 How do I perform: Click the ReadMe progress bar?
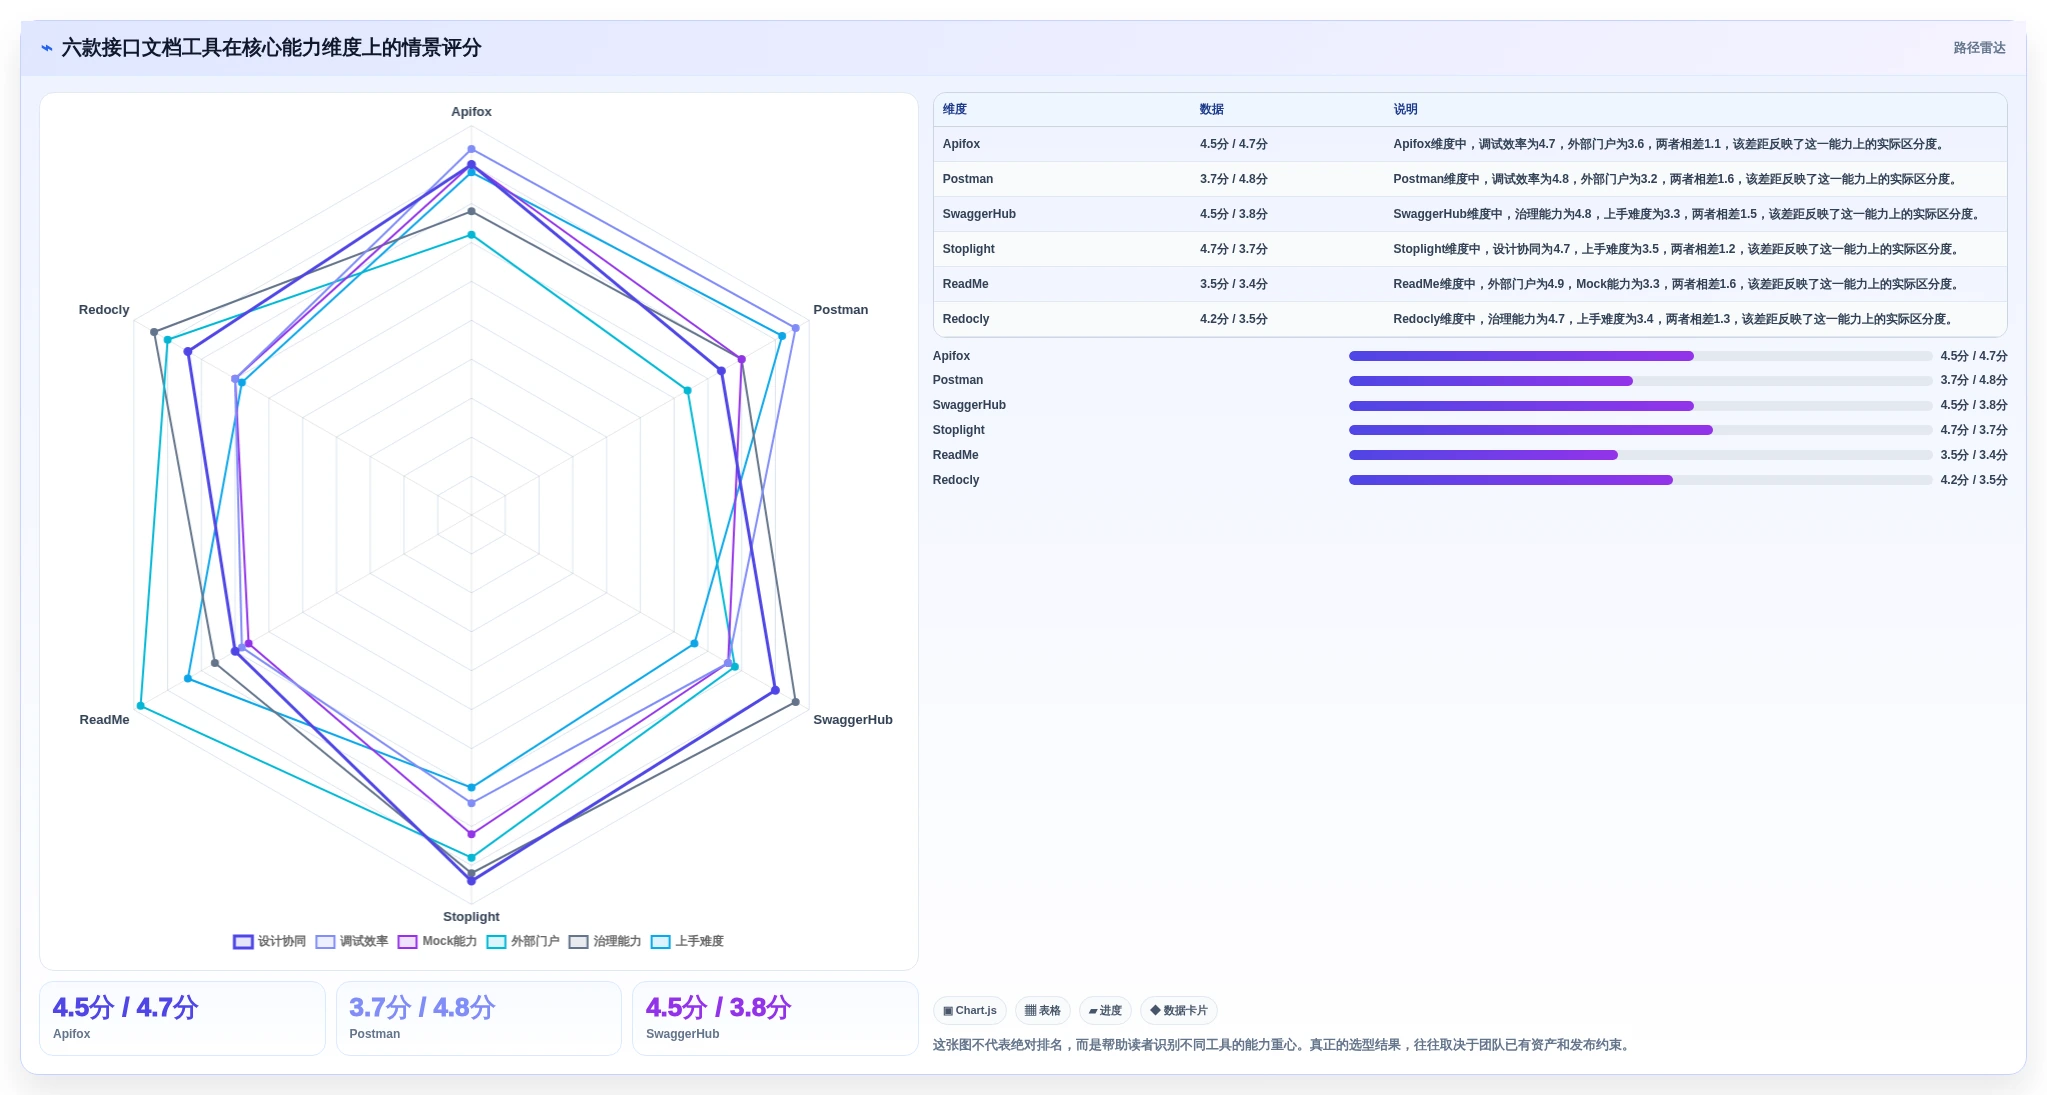coord(1640,455)
